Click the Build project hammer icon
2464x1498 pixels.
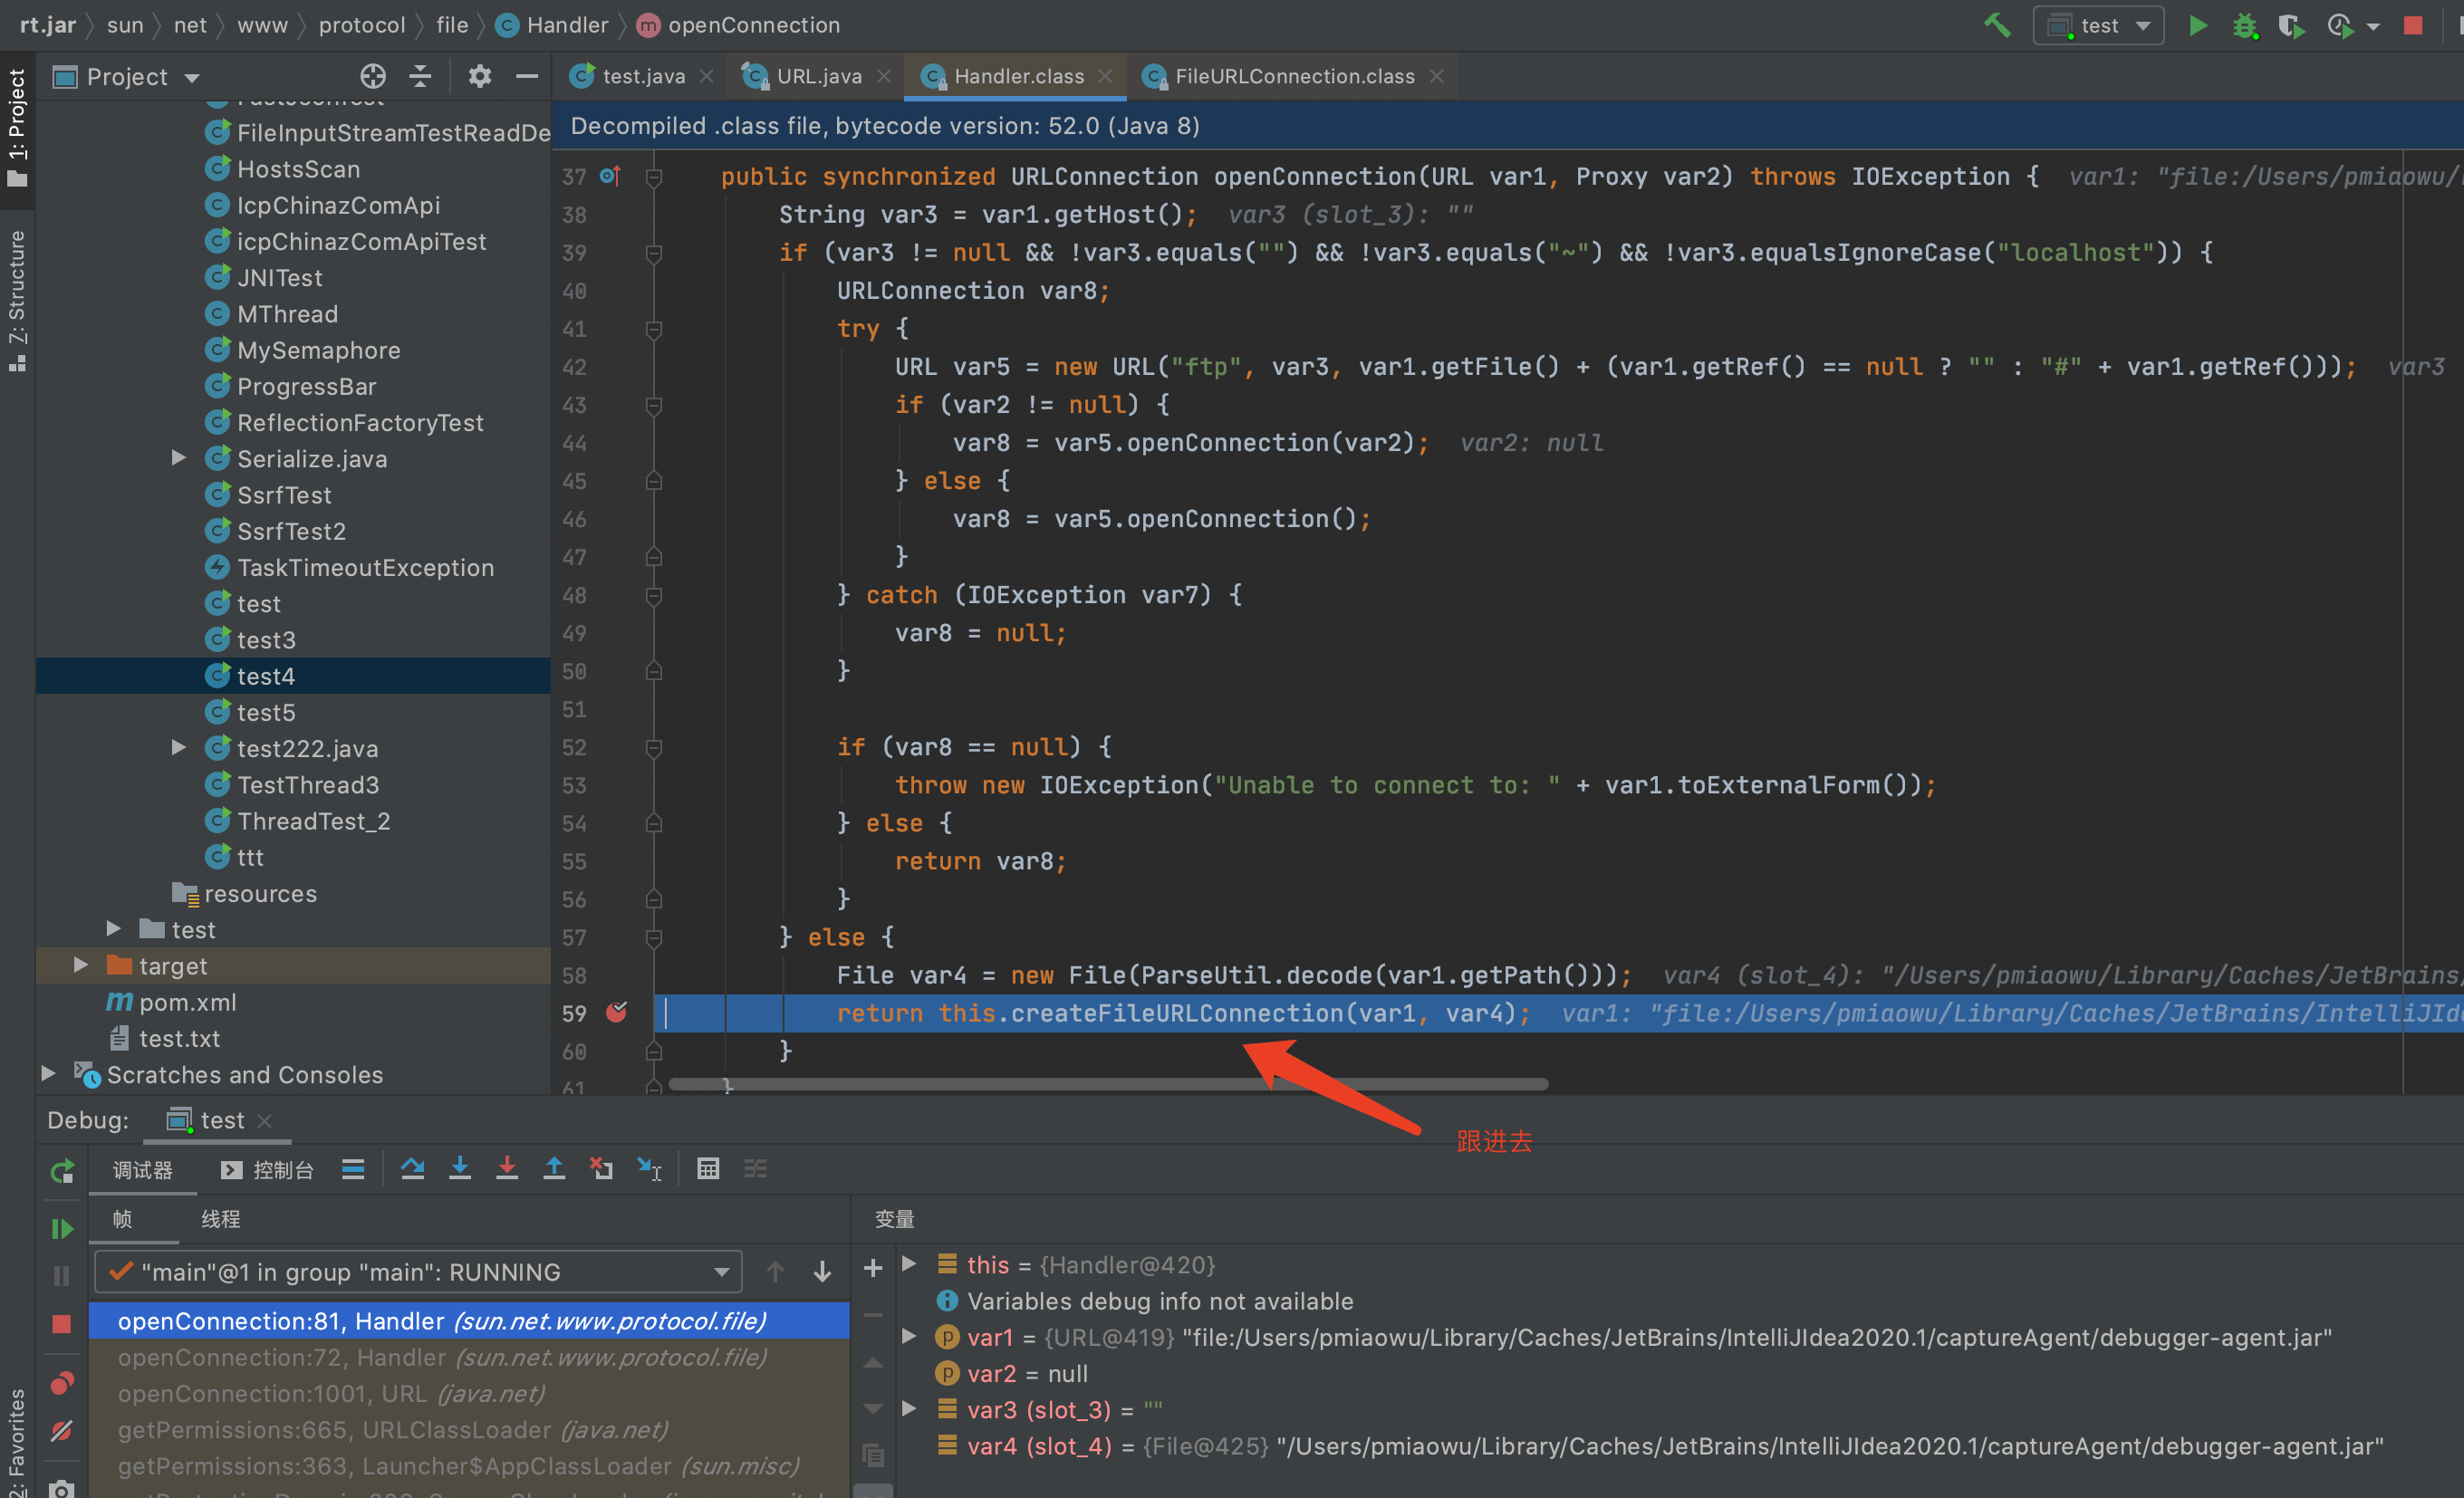[x=1996, y=25]
